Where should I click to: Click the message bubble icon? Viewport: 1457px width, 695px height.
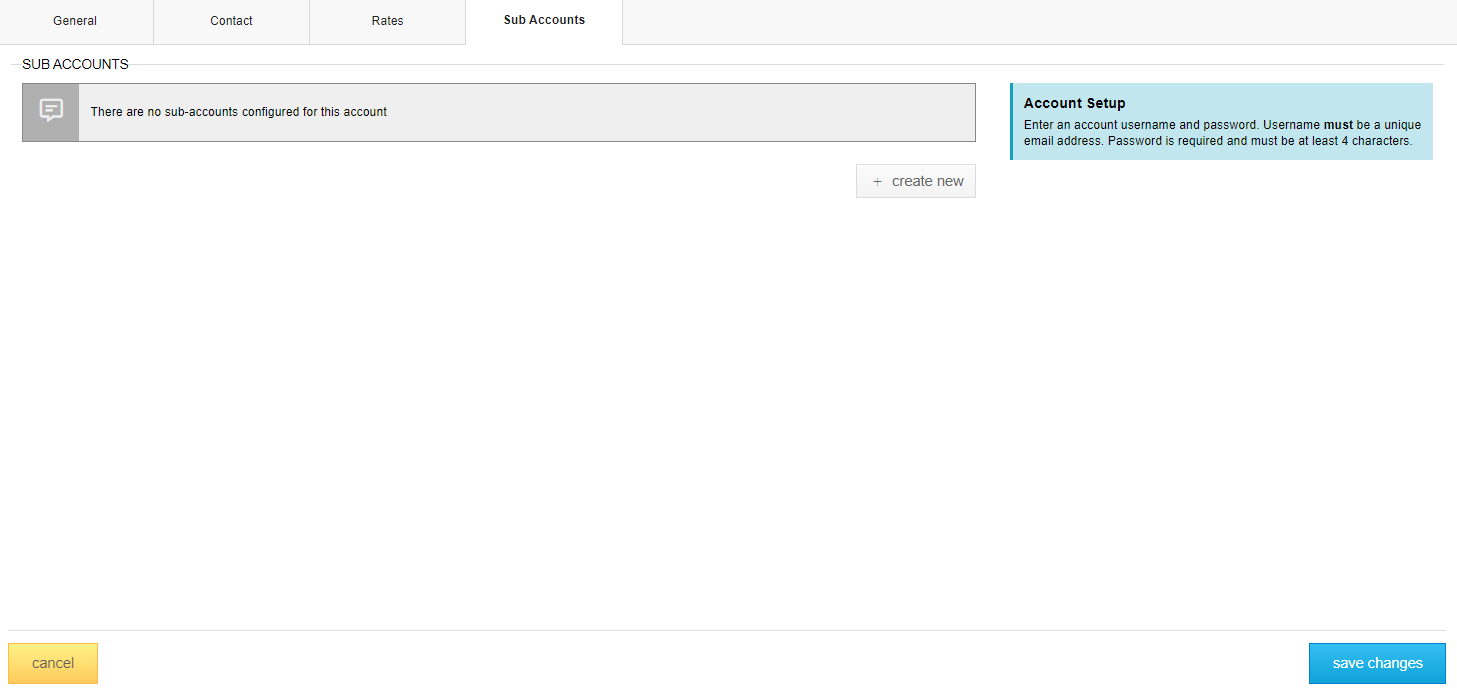click(51, 111)
